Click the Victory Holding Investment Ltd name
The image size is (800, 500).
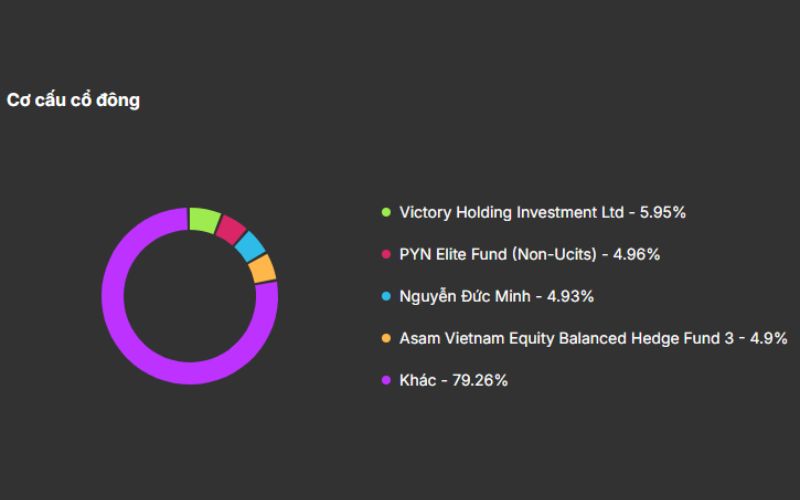coord(511,212)
